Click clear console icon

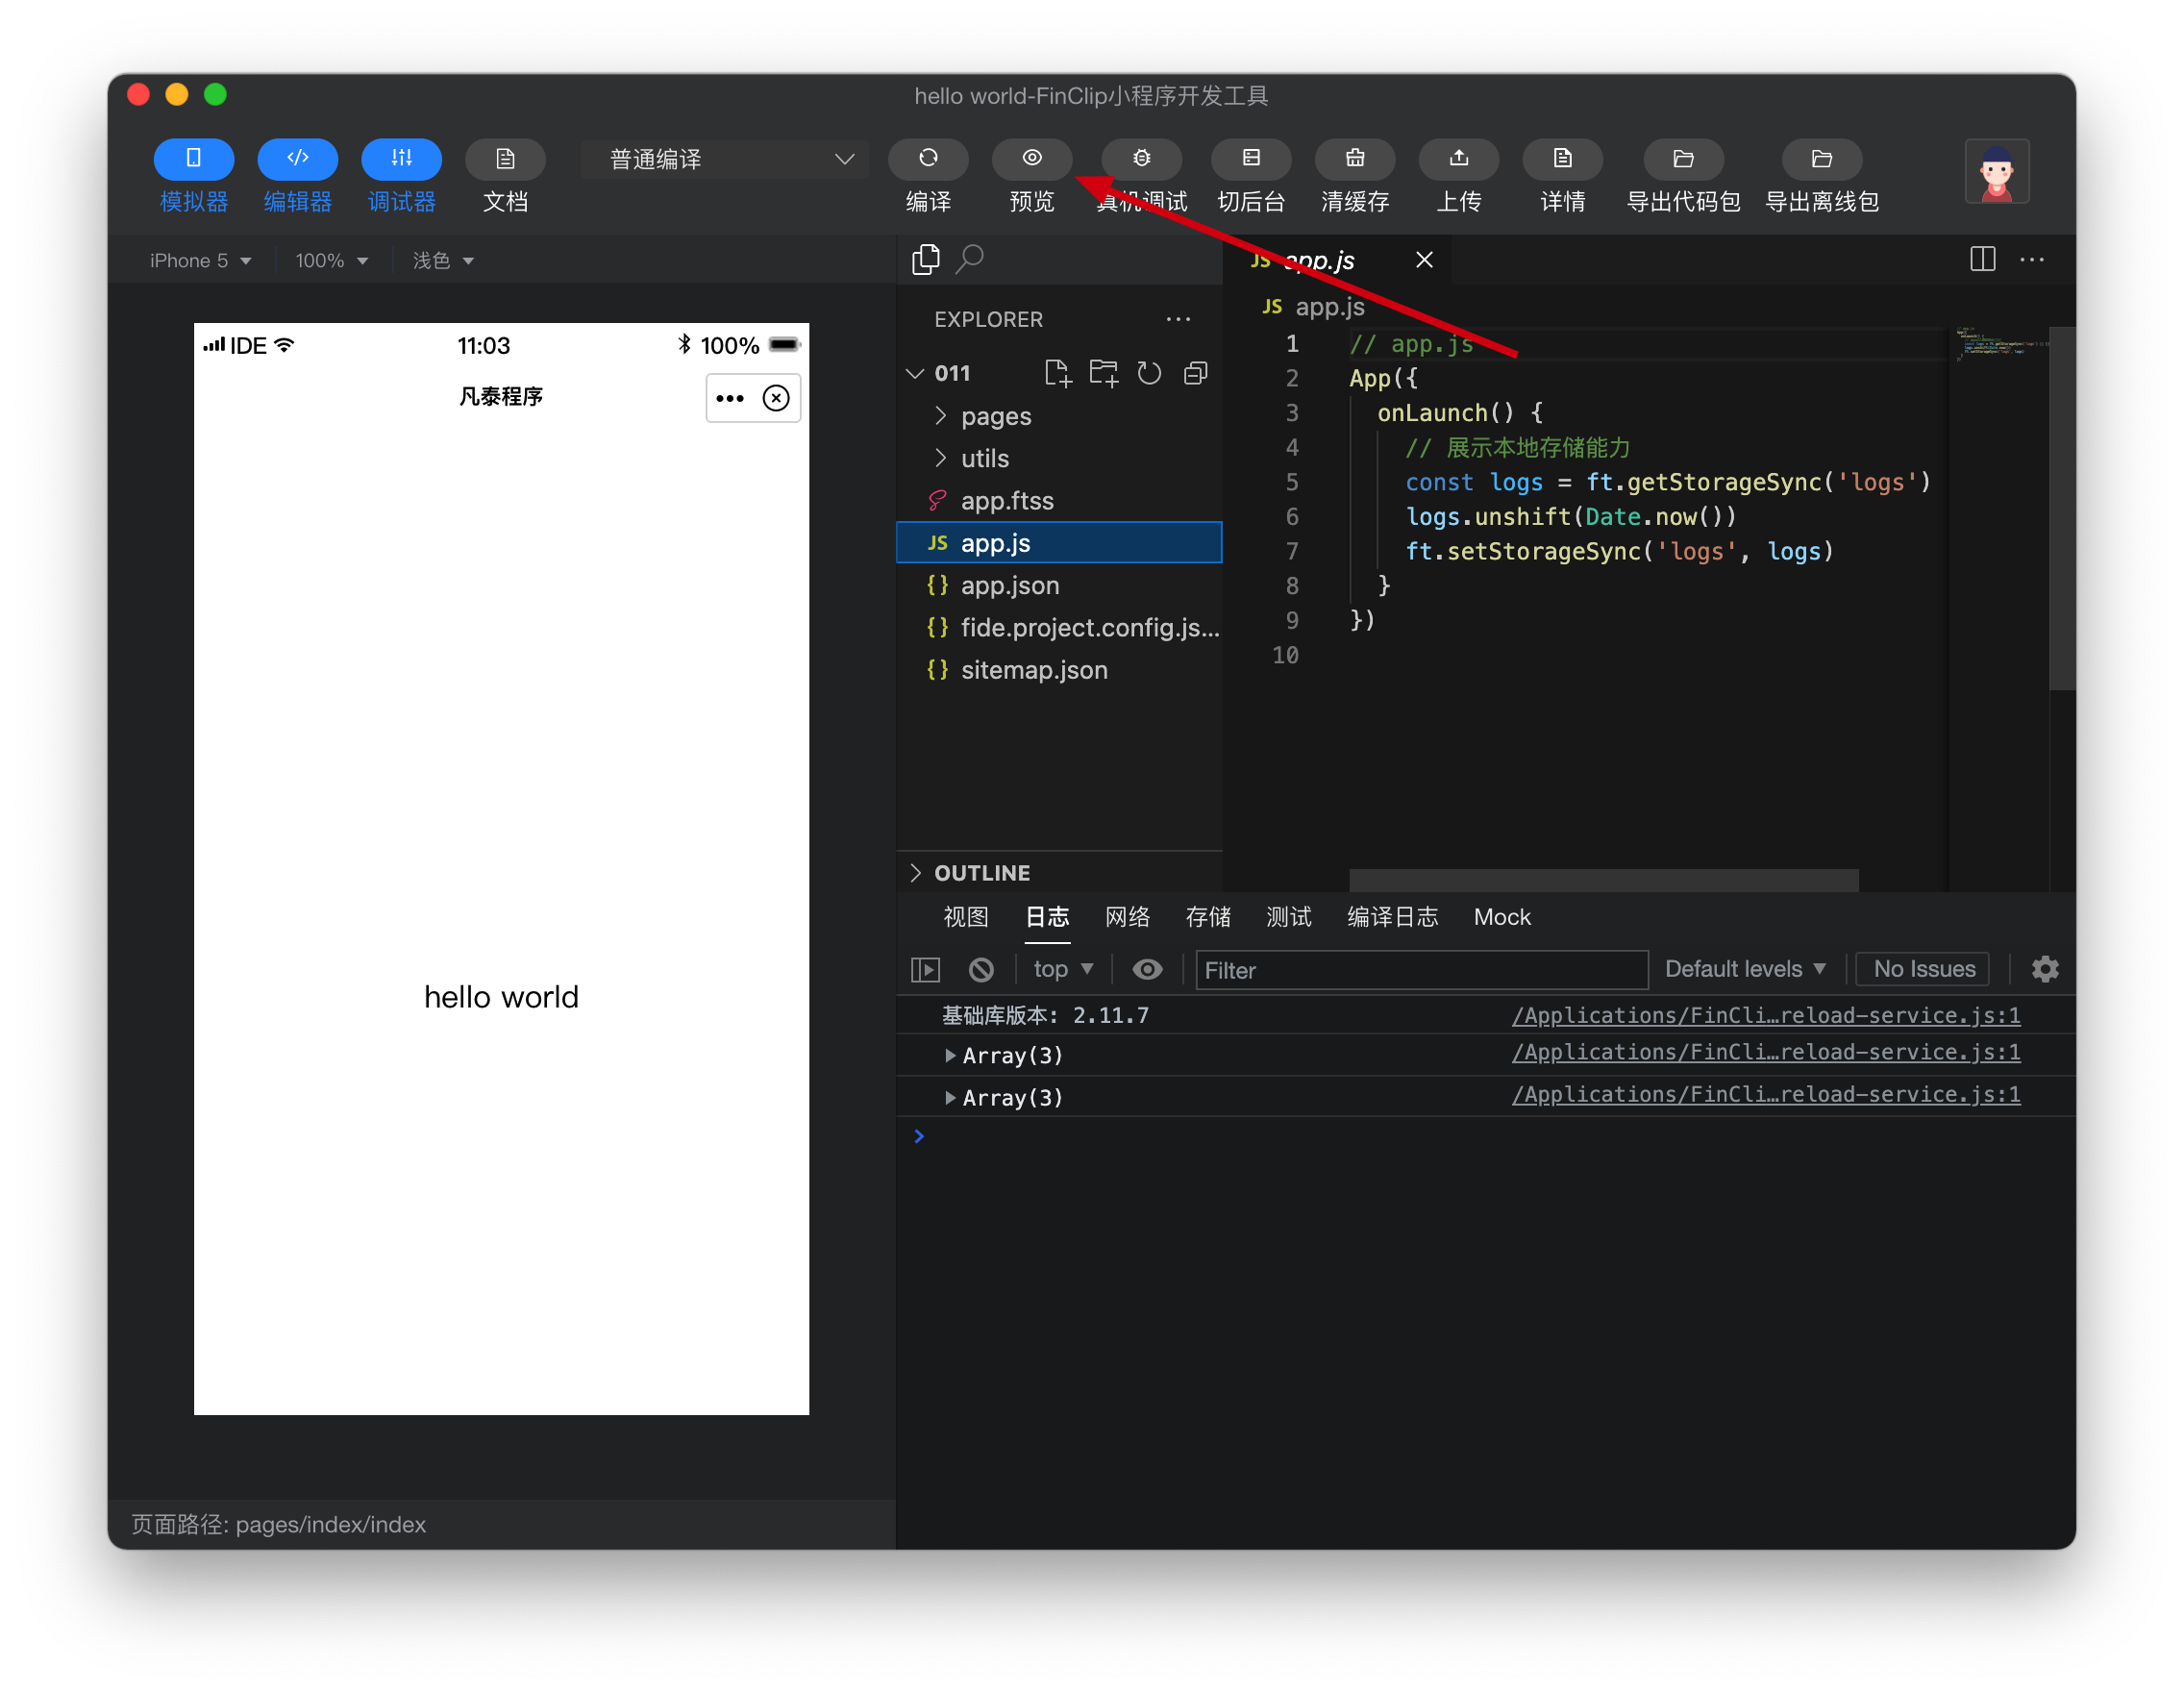point(981,968)
